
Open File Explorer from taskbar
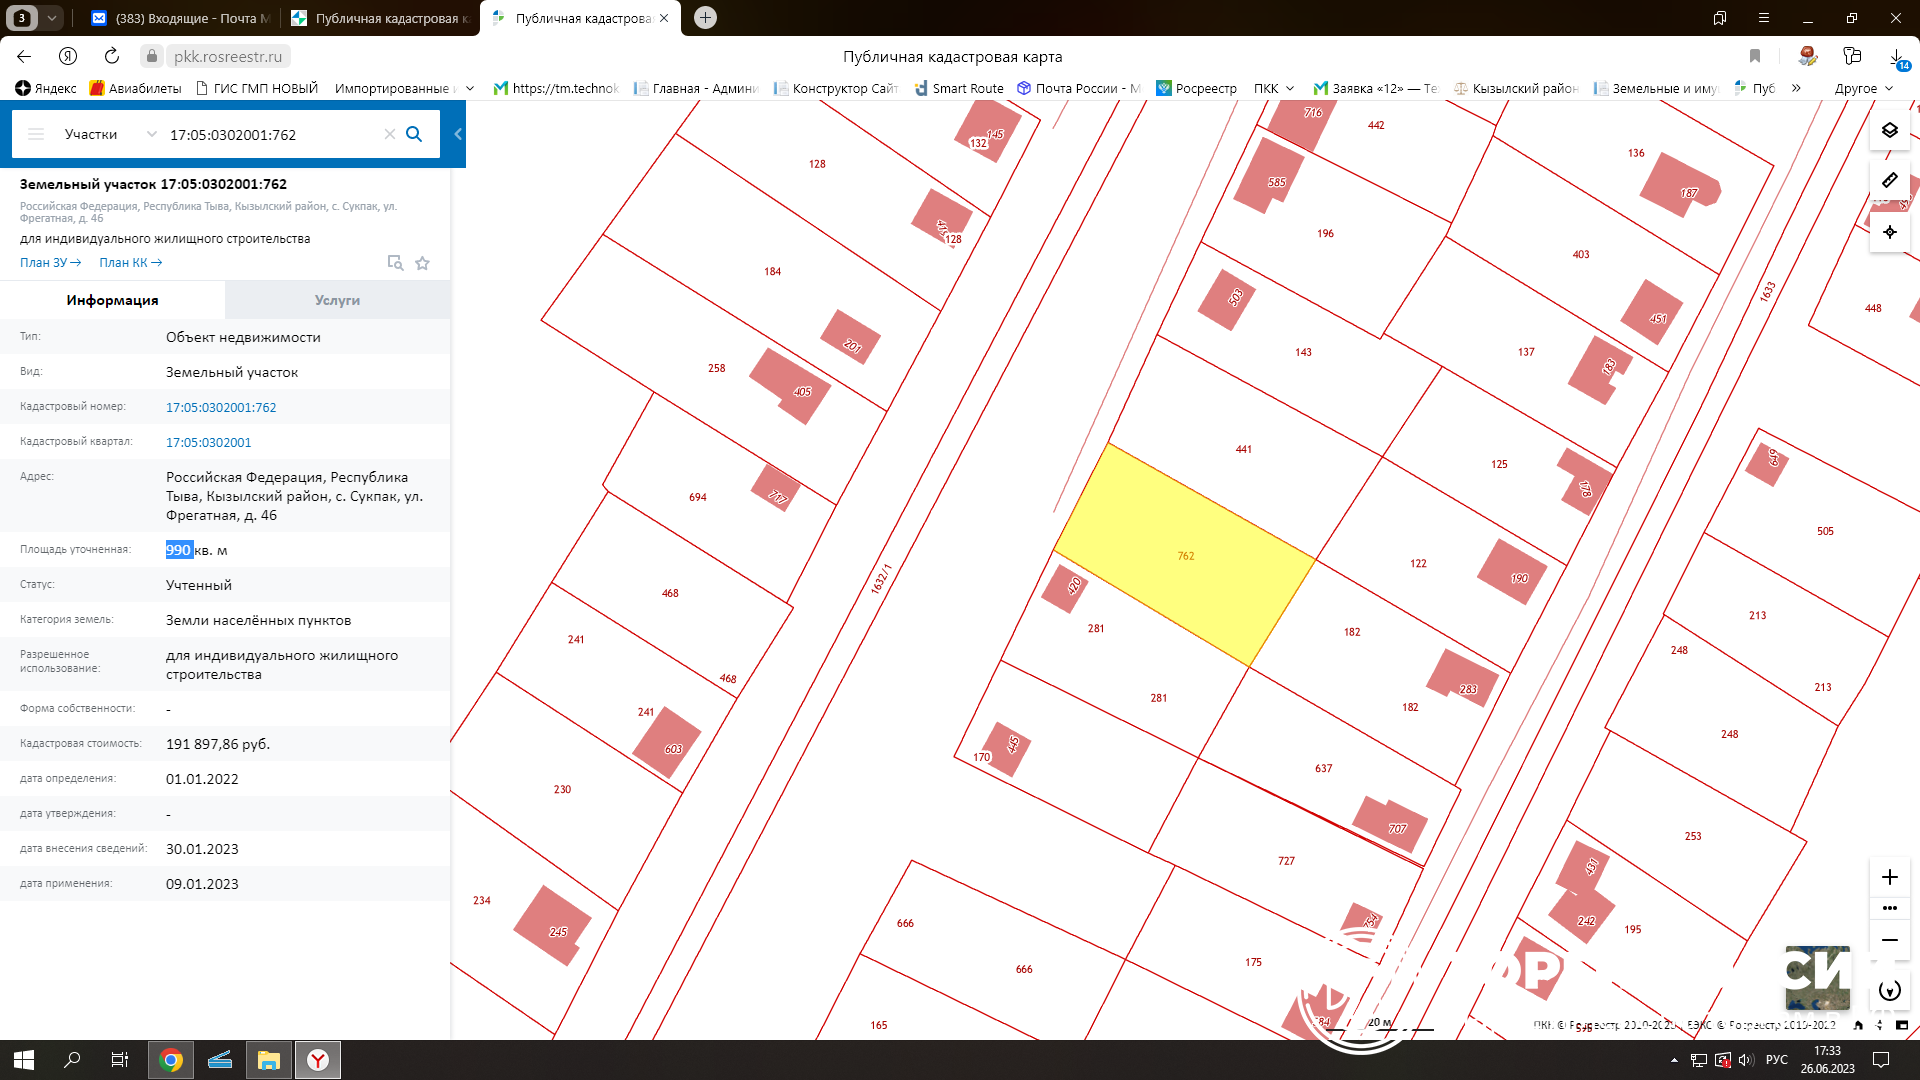coord(268,1060)
